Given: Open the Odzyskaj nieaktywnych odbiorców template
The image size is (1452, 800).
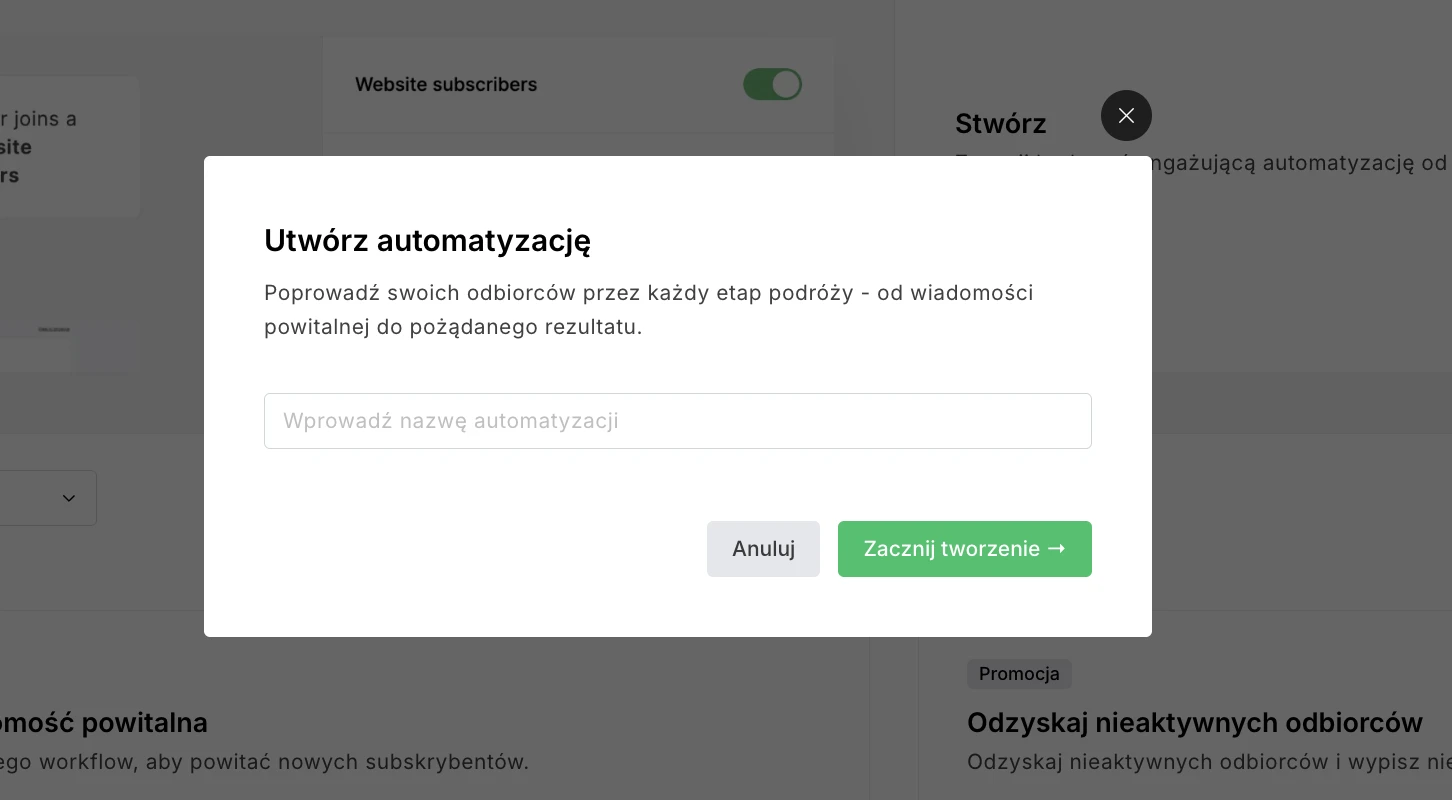Looking at the screenshot, I should click(1194, 722).
